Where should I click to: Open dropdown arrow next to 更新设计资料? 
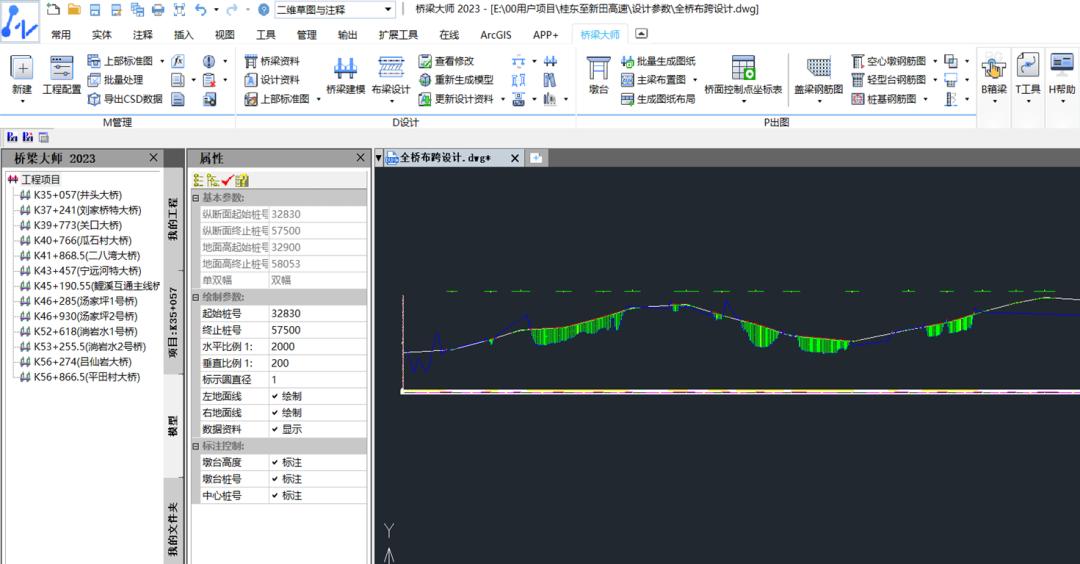[x=502, y=99]
